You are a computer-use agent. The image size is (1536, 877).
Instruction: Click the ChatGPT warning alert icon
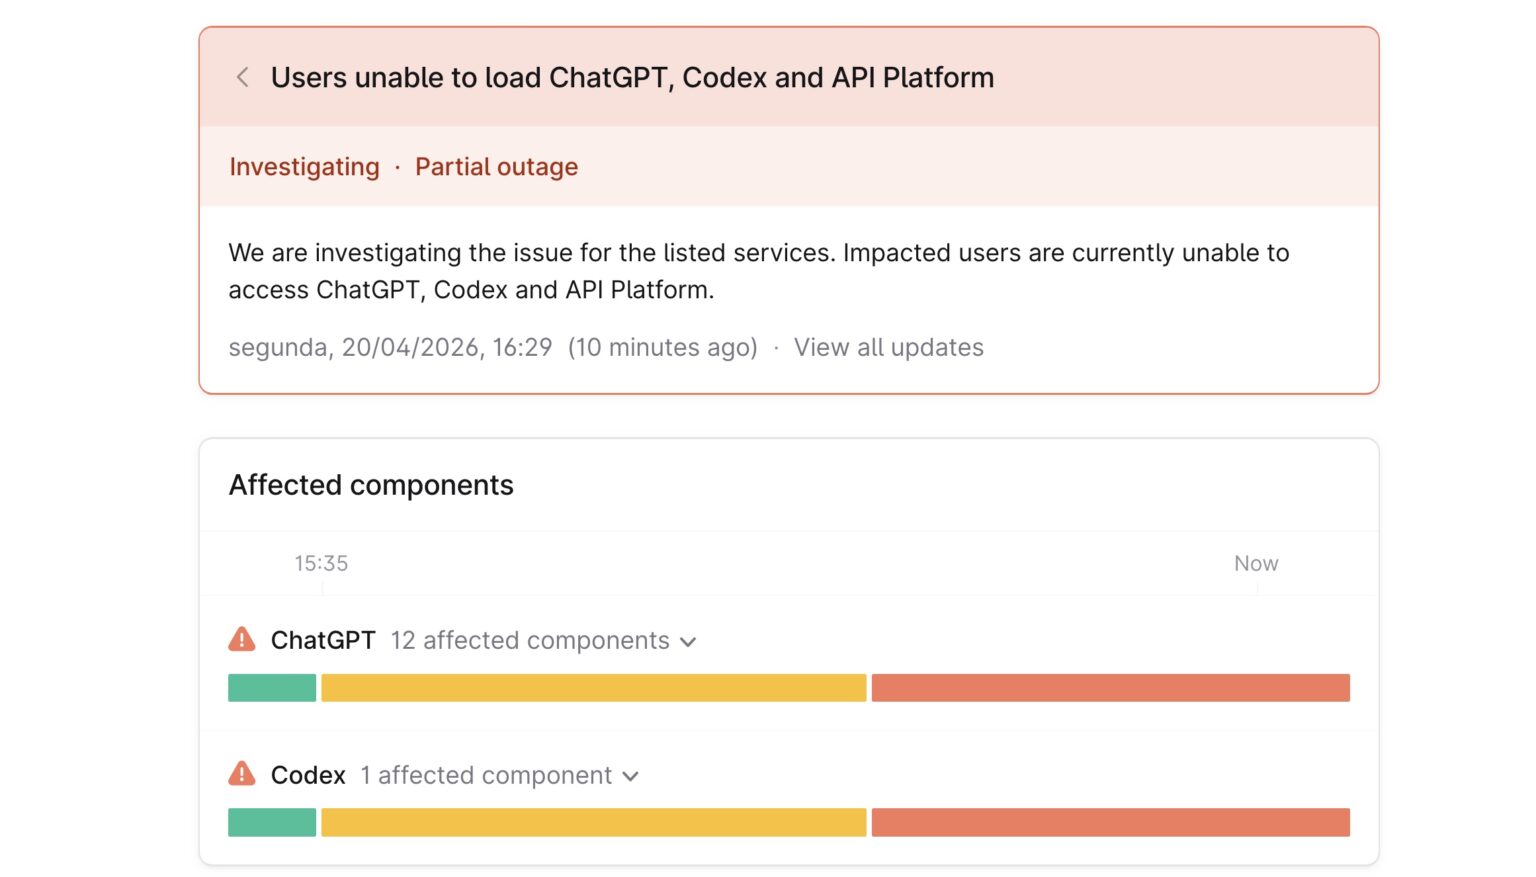coord(241,638)
